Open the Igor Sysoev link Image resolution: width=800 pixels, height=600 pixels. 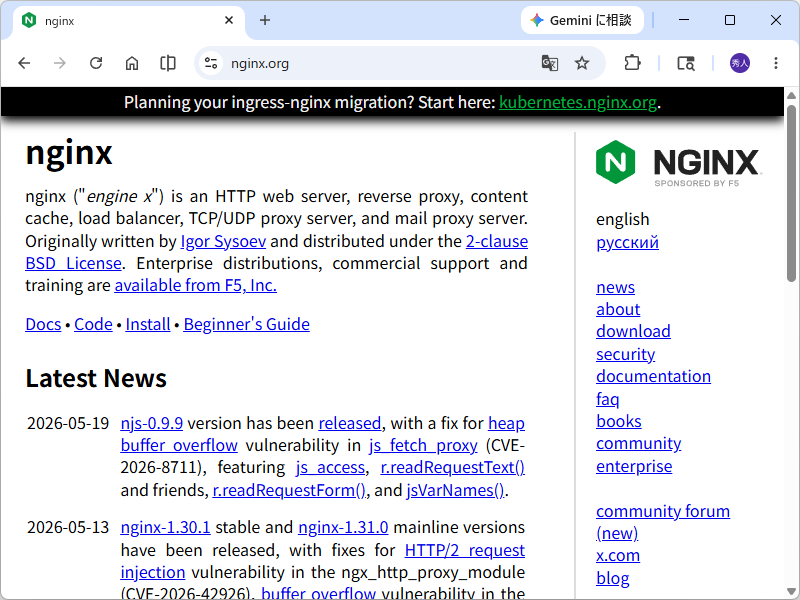click(223, 241)
